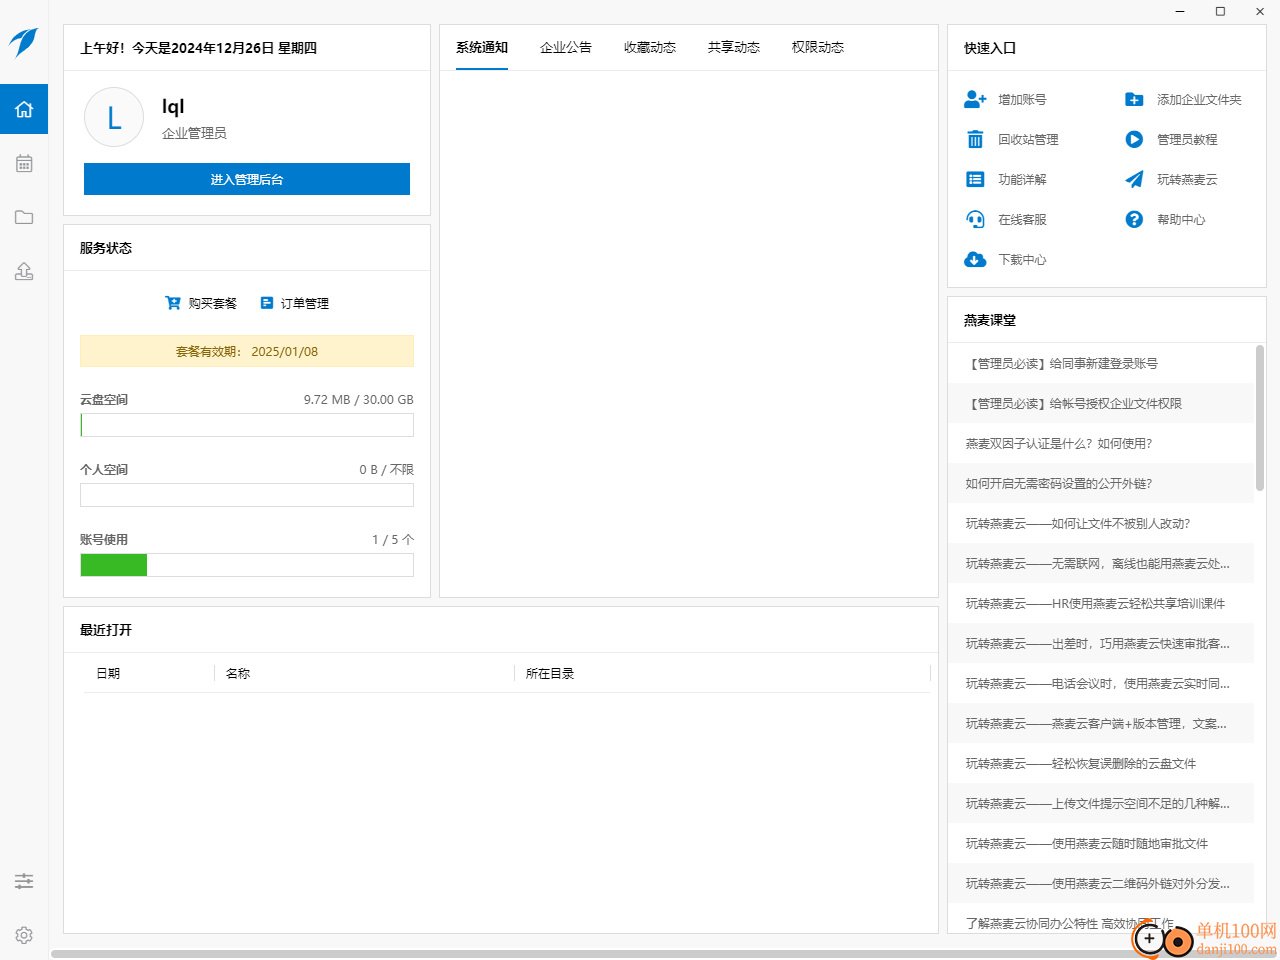Viewport: 1280px width, 960px height.
Task: Switch to 企业公告 tab
Action: (566, 47)
